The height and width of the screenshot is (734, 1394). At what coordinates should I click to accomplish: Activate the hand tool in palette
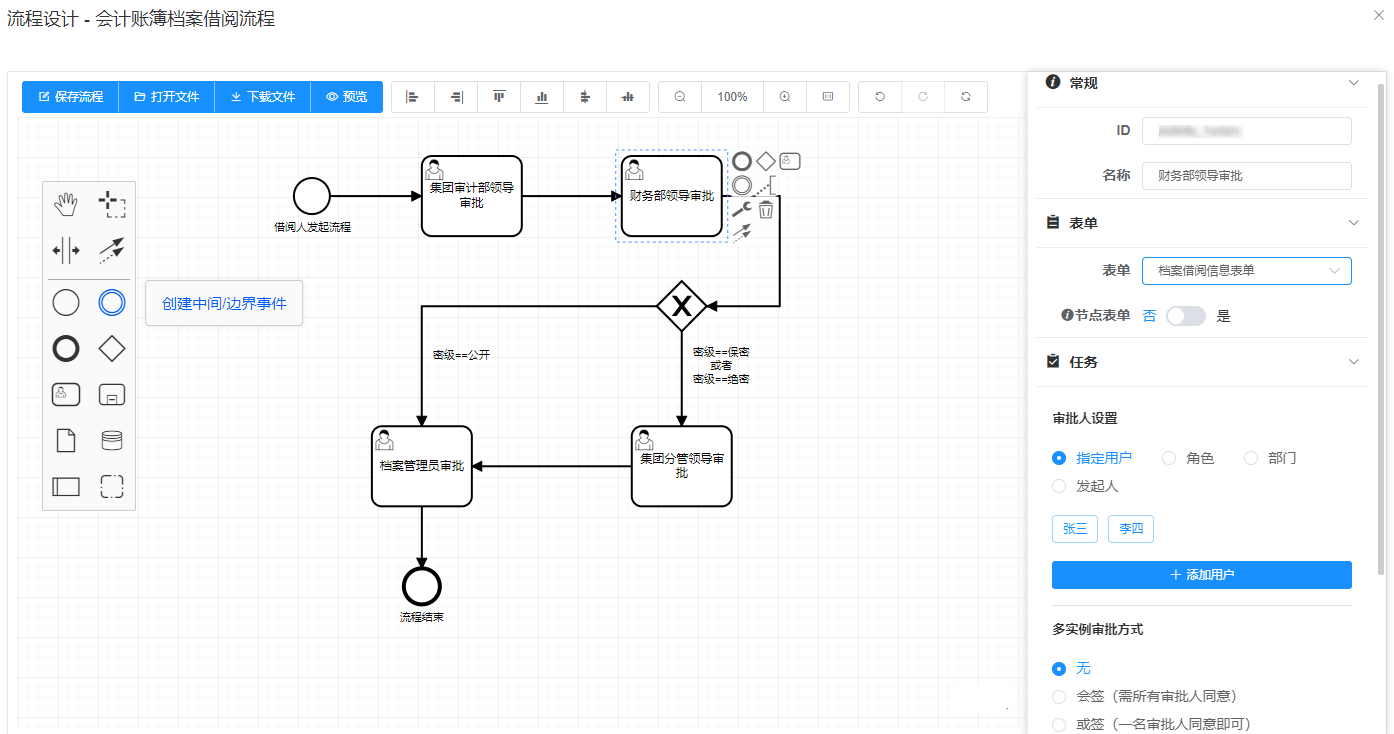pos(66,204)
